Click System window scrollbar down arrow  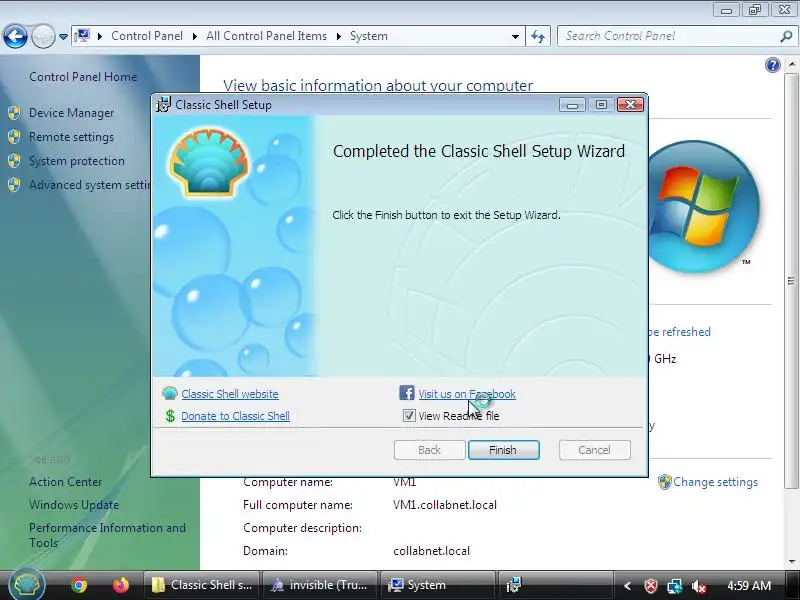point(791,562)
